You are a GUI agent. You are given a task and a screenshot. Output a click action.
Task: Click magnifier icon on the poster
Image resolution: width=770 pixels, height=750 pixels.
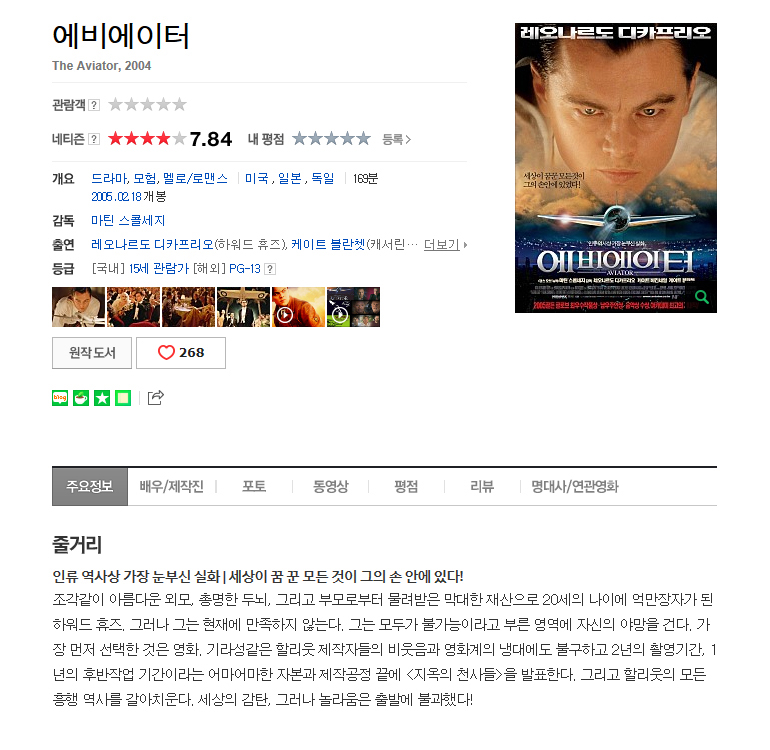tap(702, 297)
